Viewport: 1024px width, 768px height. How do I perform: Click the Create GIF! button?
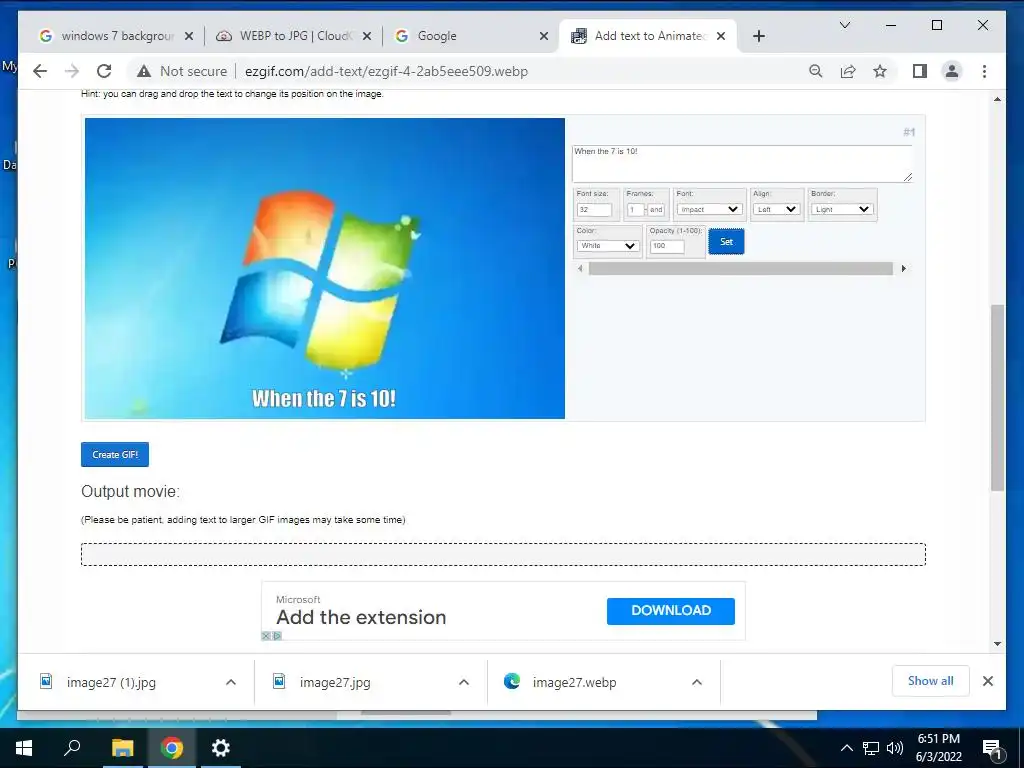click(x=115, y=455)
